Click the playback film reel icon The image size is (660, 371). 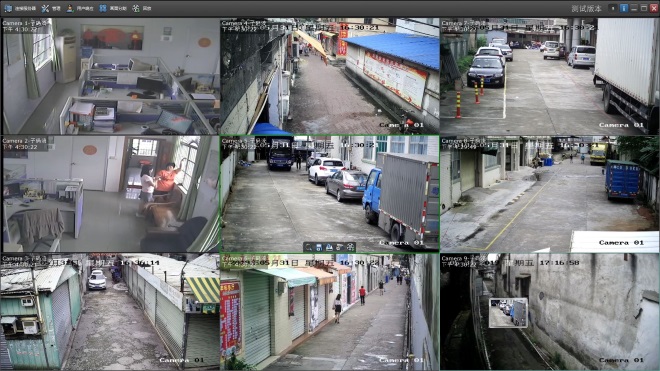click(136, 8)
